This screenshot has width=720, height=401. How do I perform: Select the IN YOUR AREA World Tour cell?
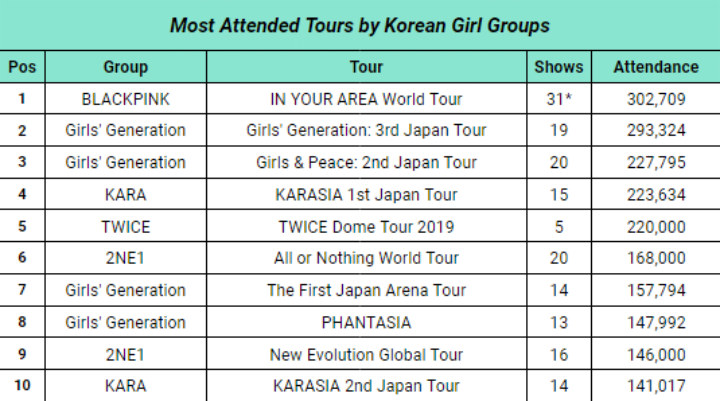pyautogui.click(x=366, y=99)
